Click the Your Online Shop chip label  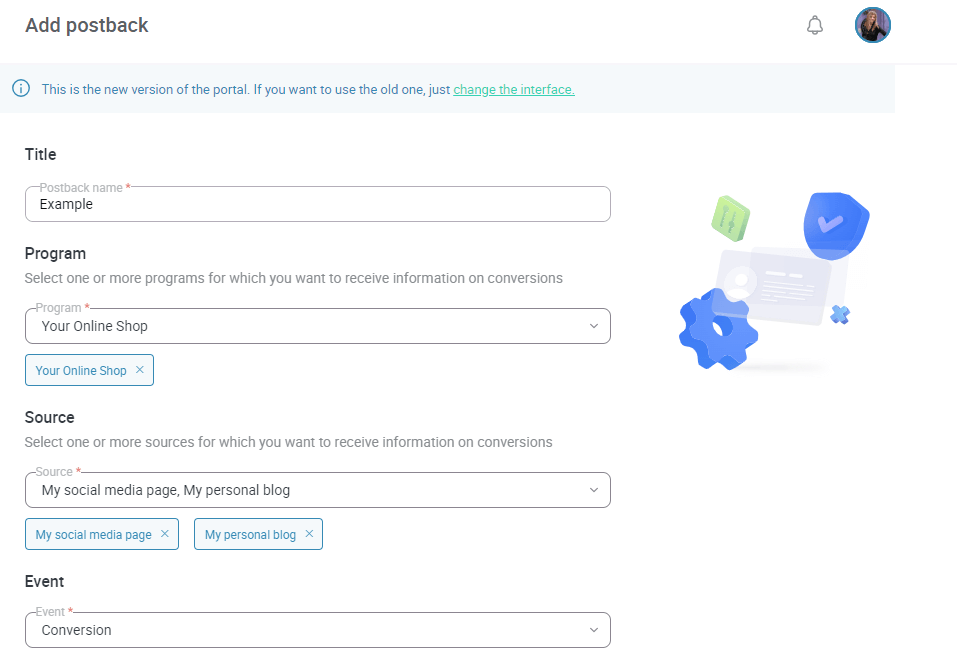[x=81, y=371]
